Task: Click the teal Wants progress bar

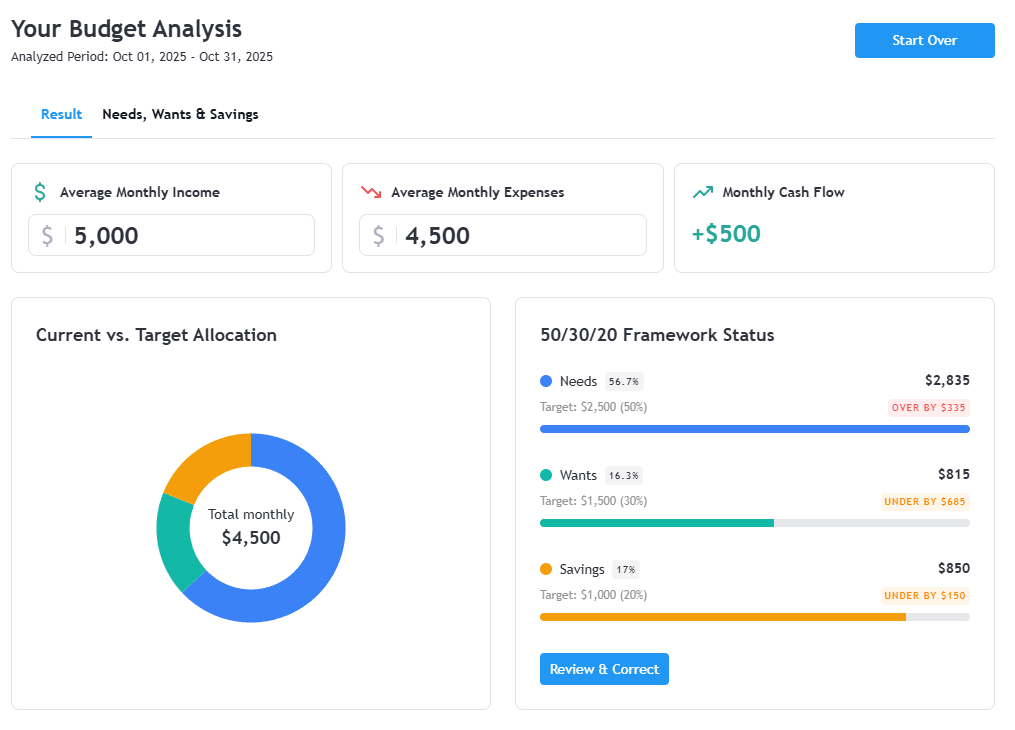Action: (x=656, y=523)
